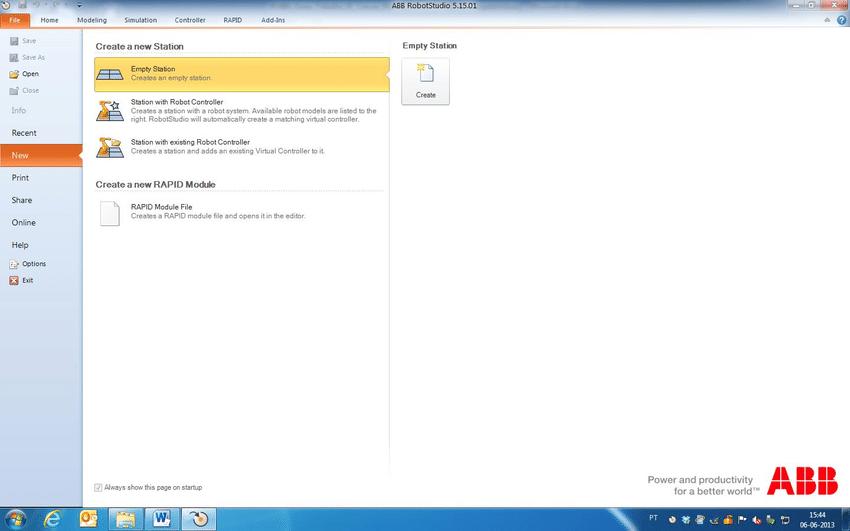Launch Internet Explorer from the taskbar

click(x=53, y=520)
